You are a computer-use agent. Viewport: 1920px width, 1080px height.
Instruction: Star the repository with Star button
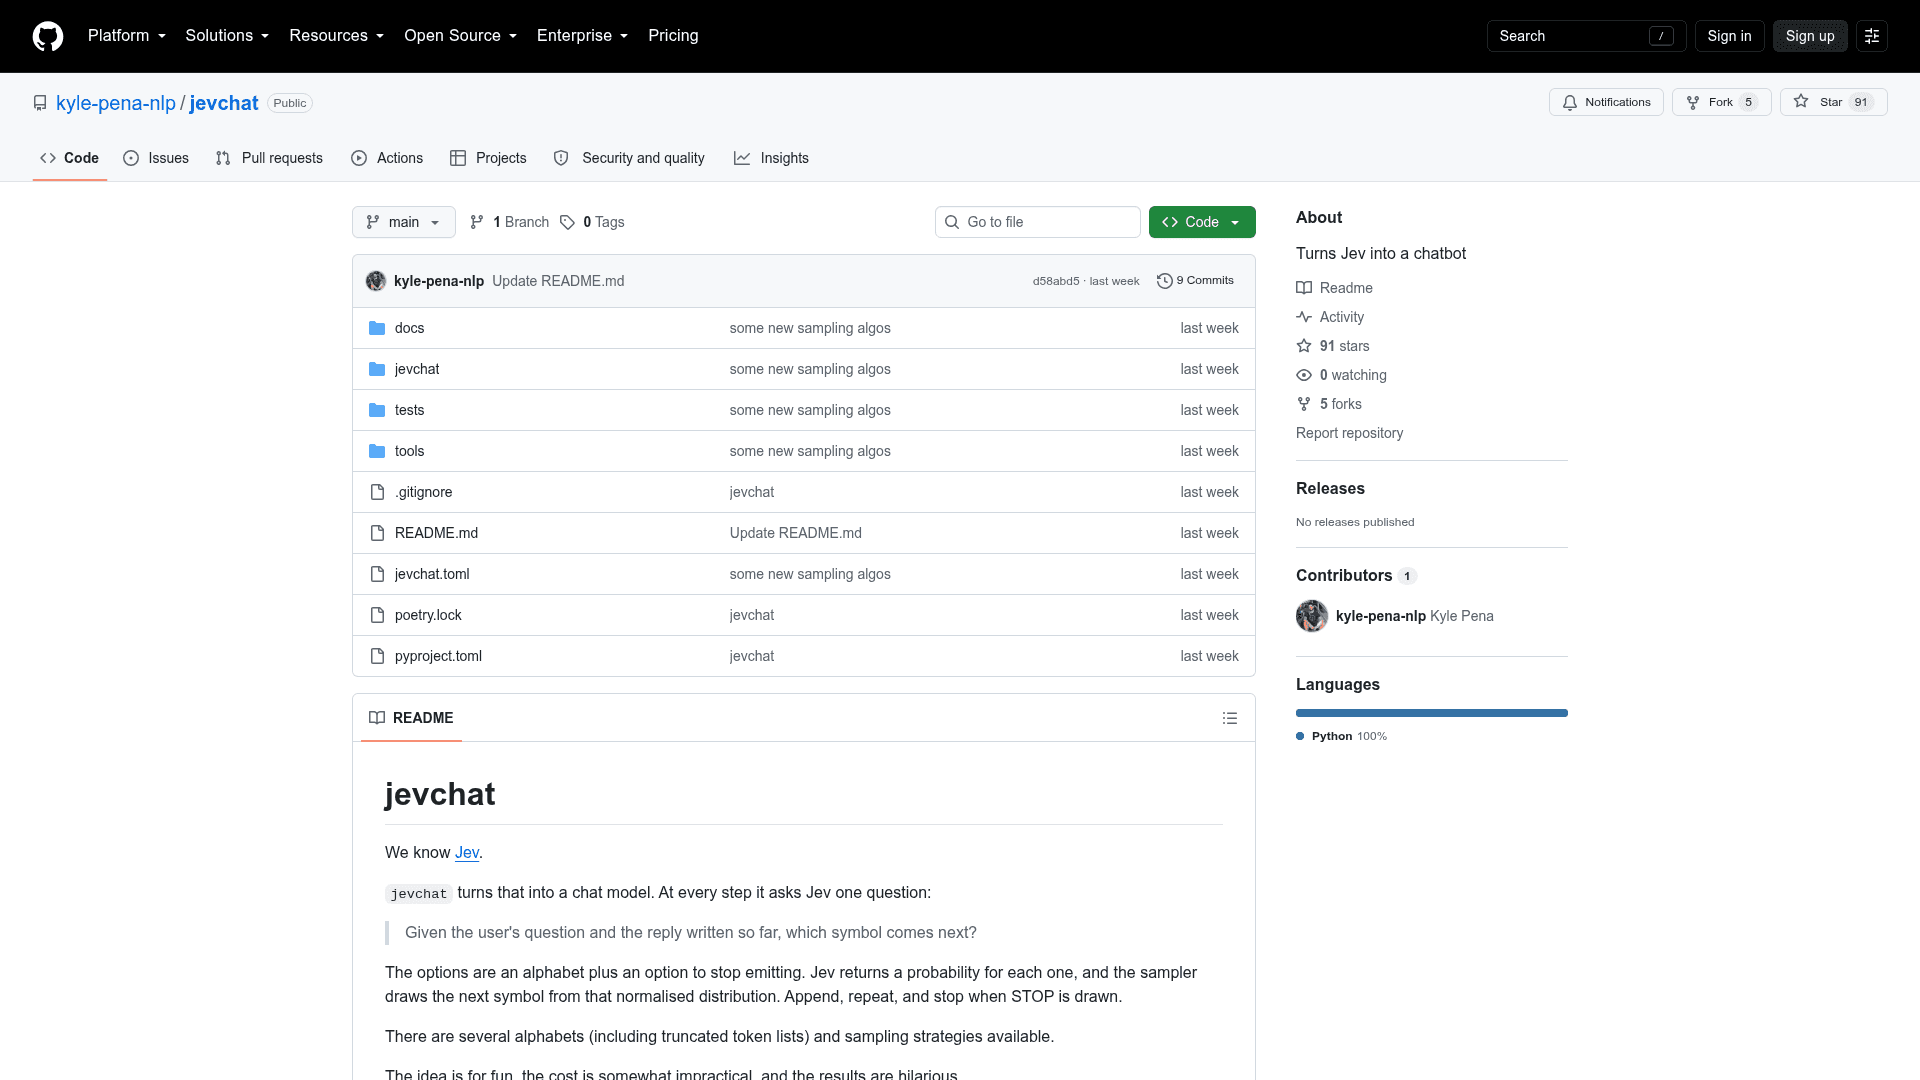click(1833, 102)
